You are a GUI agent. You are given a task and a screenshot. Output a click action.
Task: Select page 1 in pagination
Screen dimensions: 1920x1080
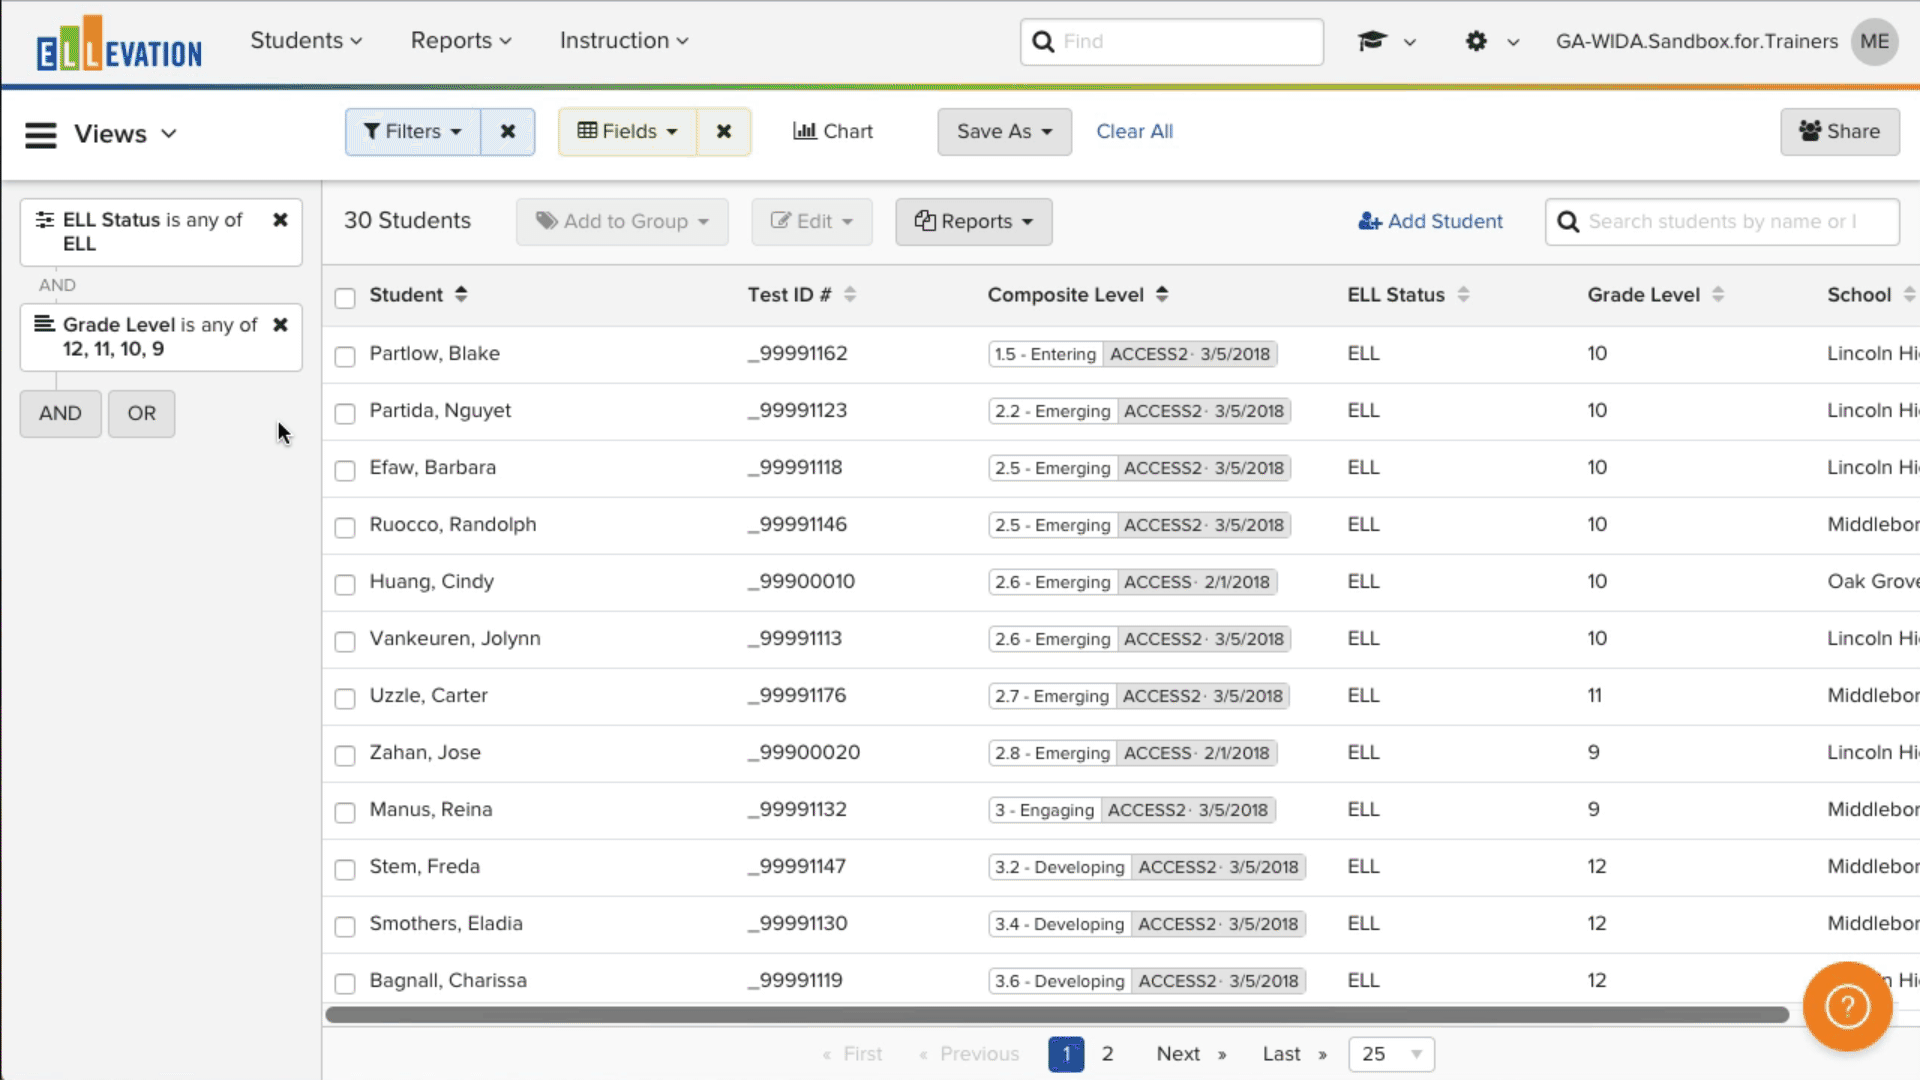pyautogui.click(x=1066, y=1054)
